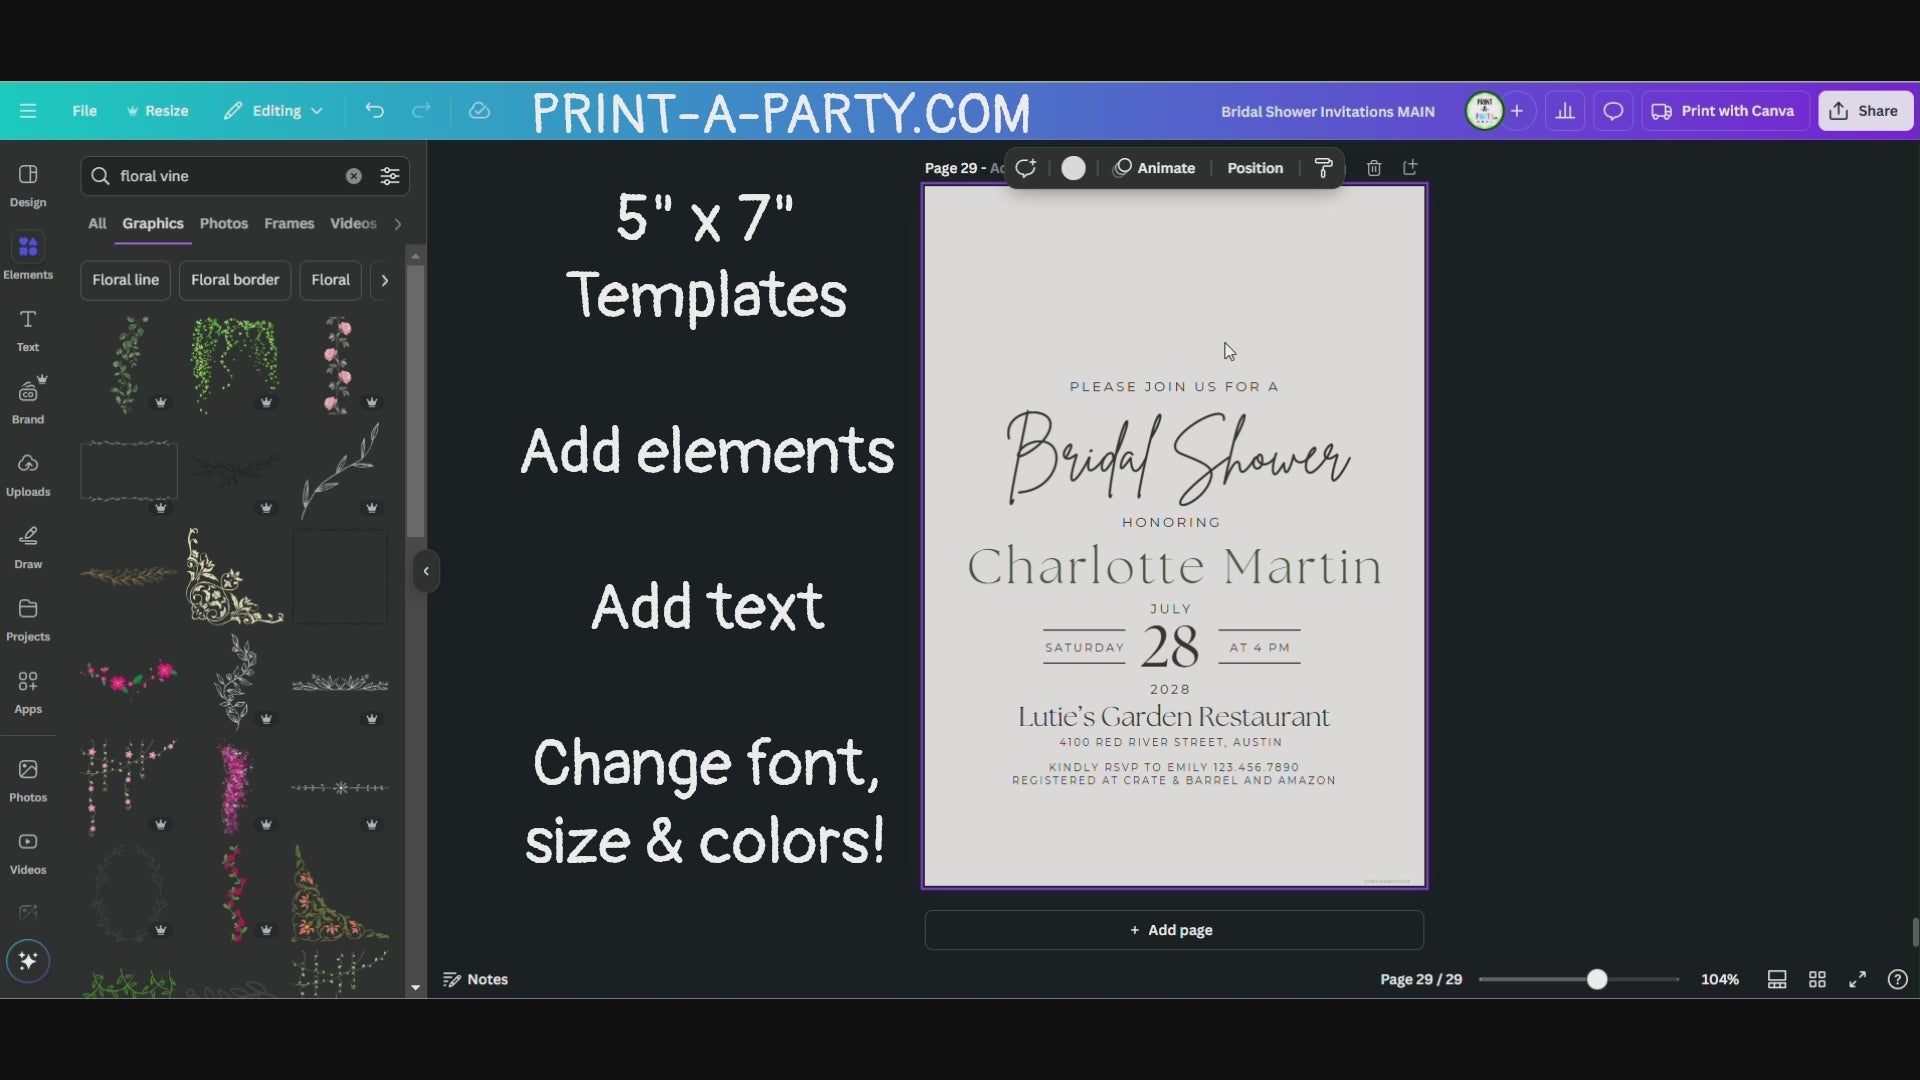This screenshot has height=1080, width=1920.
Task: Open the hamburger main menu
Action: pos(28,111)
